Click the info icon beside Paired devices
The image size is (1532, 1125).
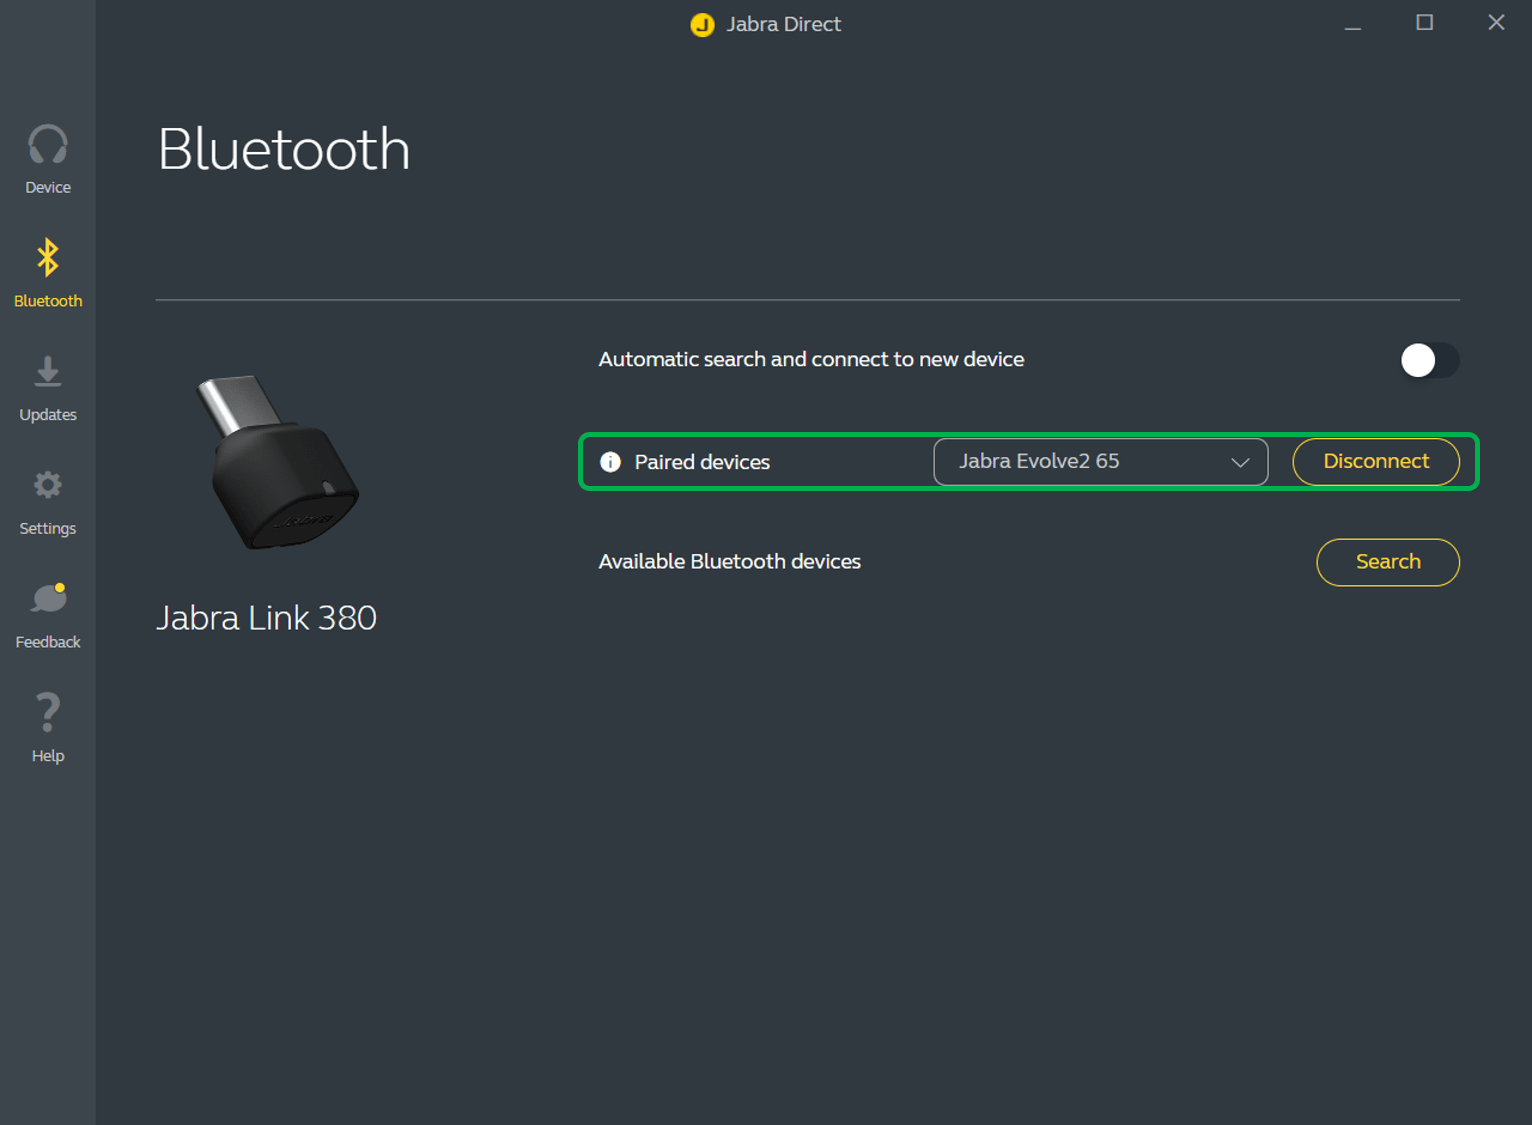click(610, 462)
